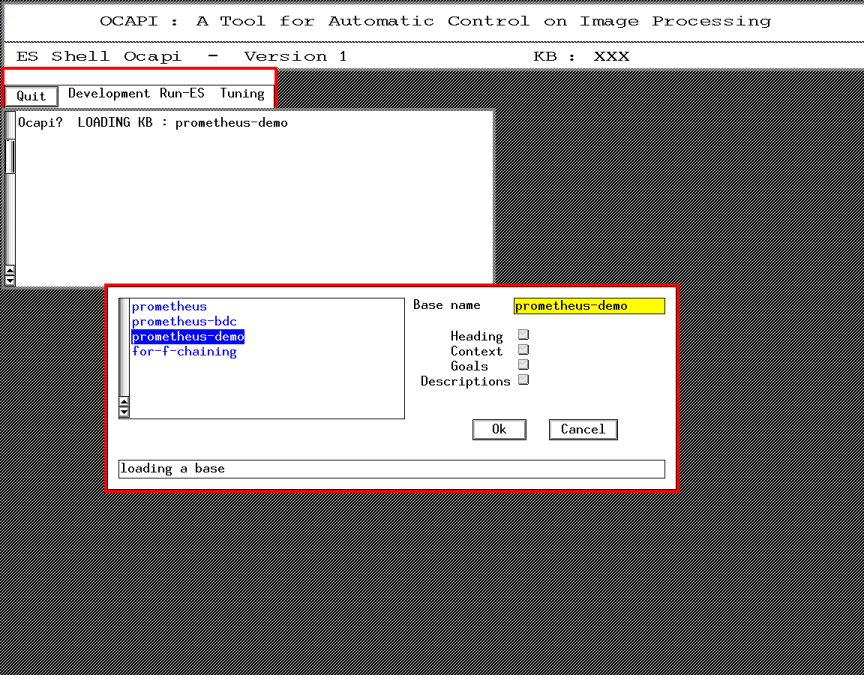Select prometheus in the base list

click(169, 306)
